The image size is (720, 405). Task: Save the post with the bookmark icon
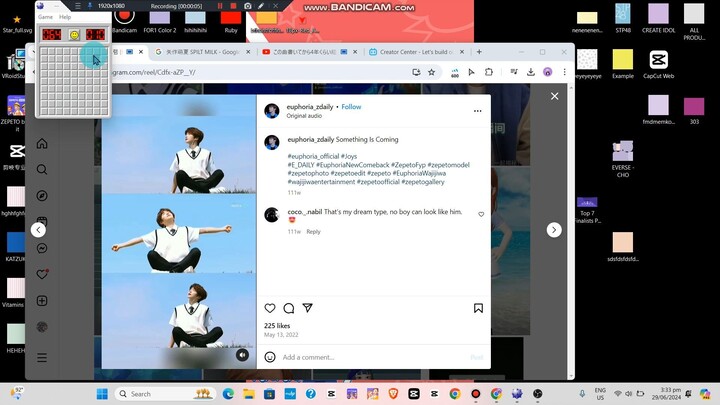pos(478,308)
